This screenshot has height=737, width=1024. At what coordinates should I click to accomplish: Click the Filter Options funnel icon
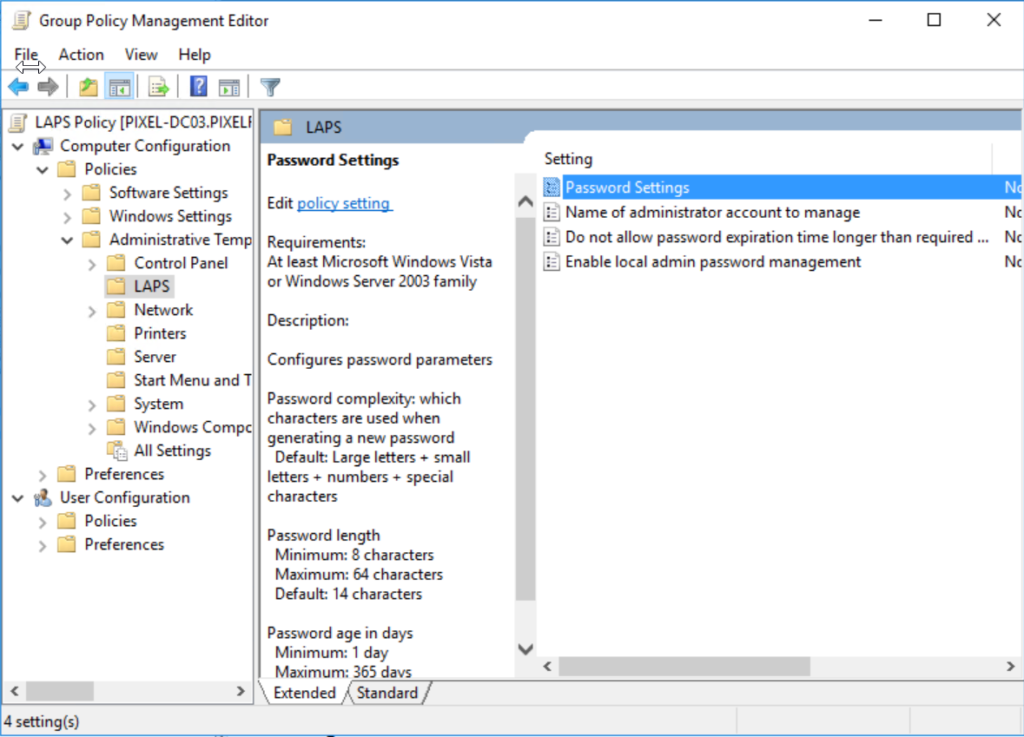270,86
